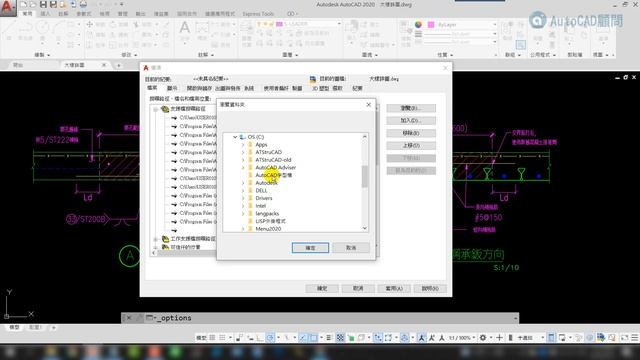
Task: Click the clean screen icon in status bar
Action: click(624, 338)
